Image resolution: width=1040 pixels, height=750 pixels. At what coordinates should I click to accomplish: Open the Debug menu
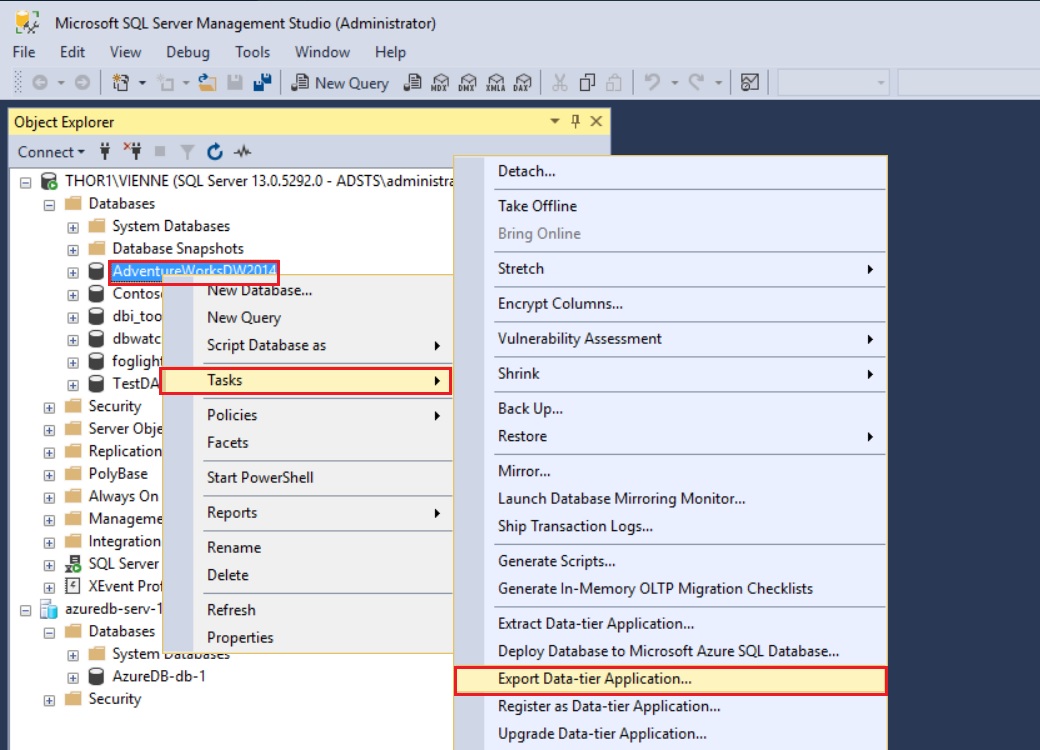click(x=188, y=52)
